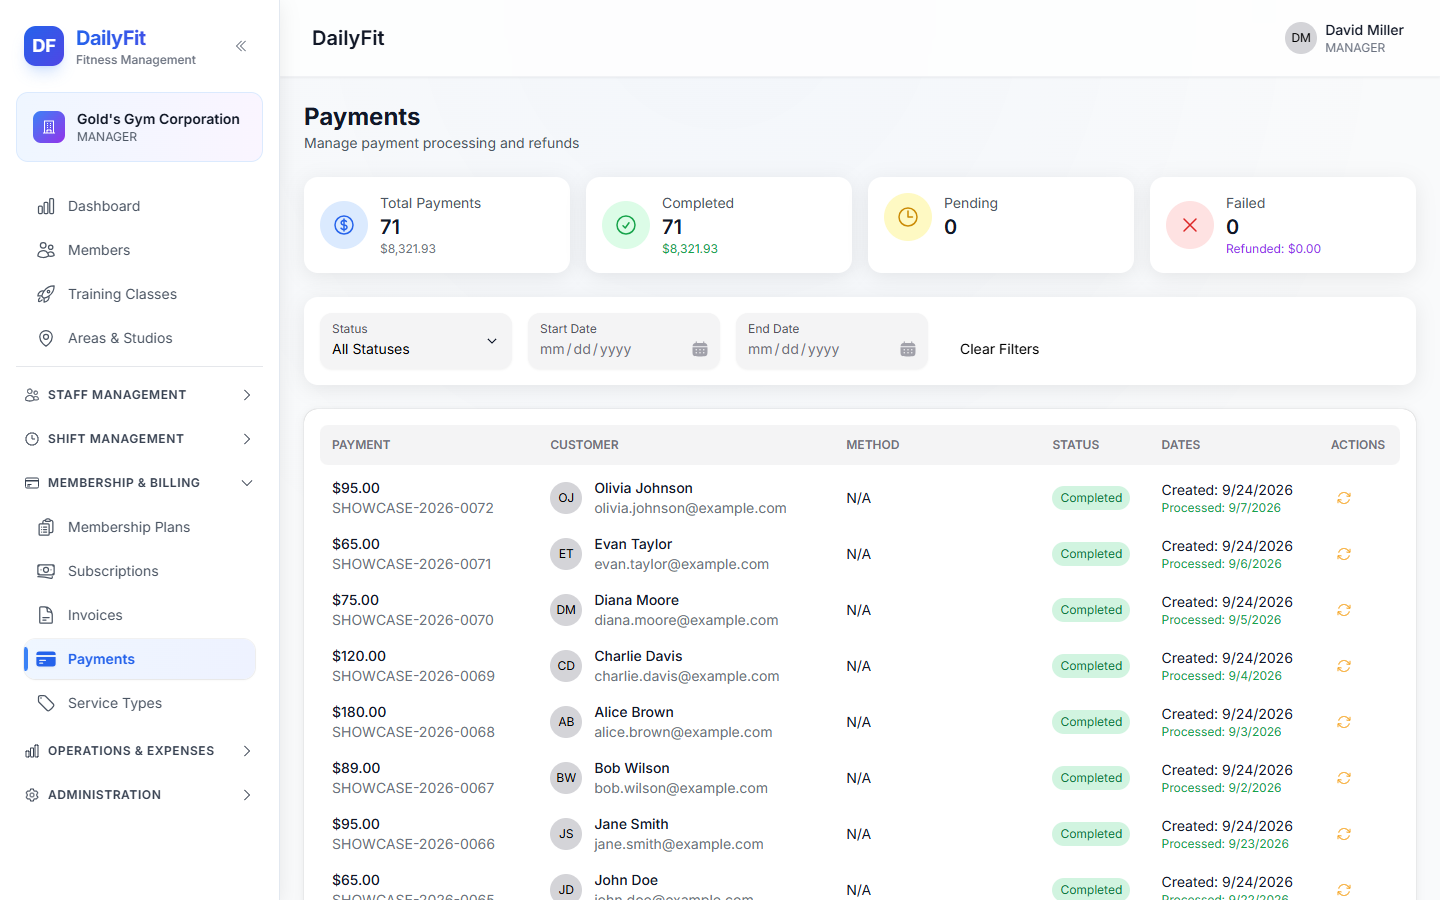Collapse the sidebar using the double-chevron icon
Image resolution: width=1440 pixels, height=900 pixels.
(x=241, y=46)
